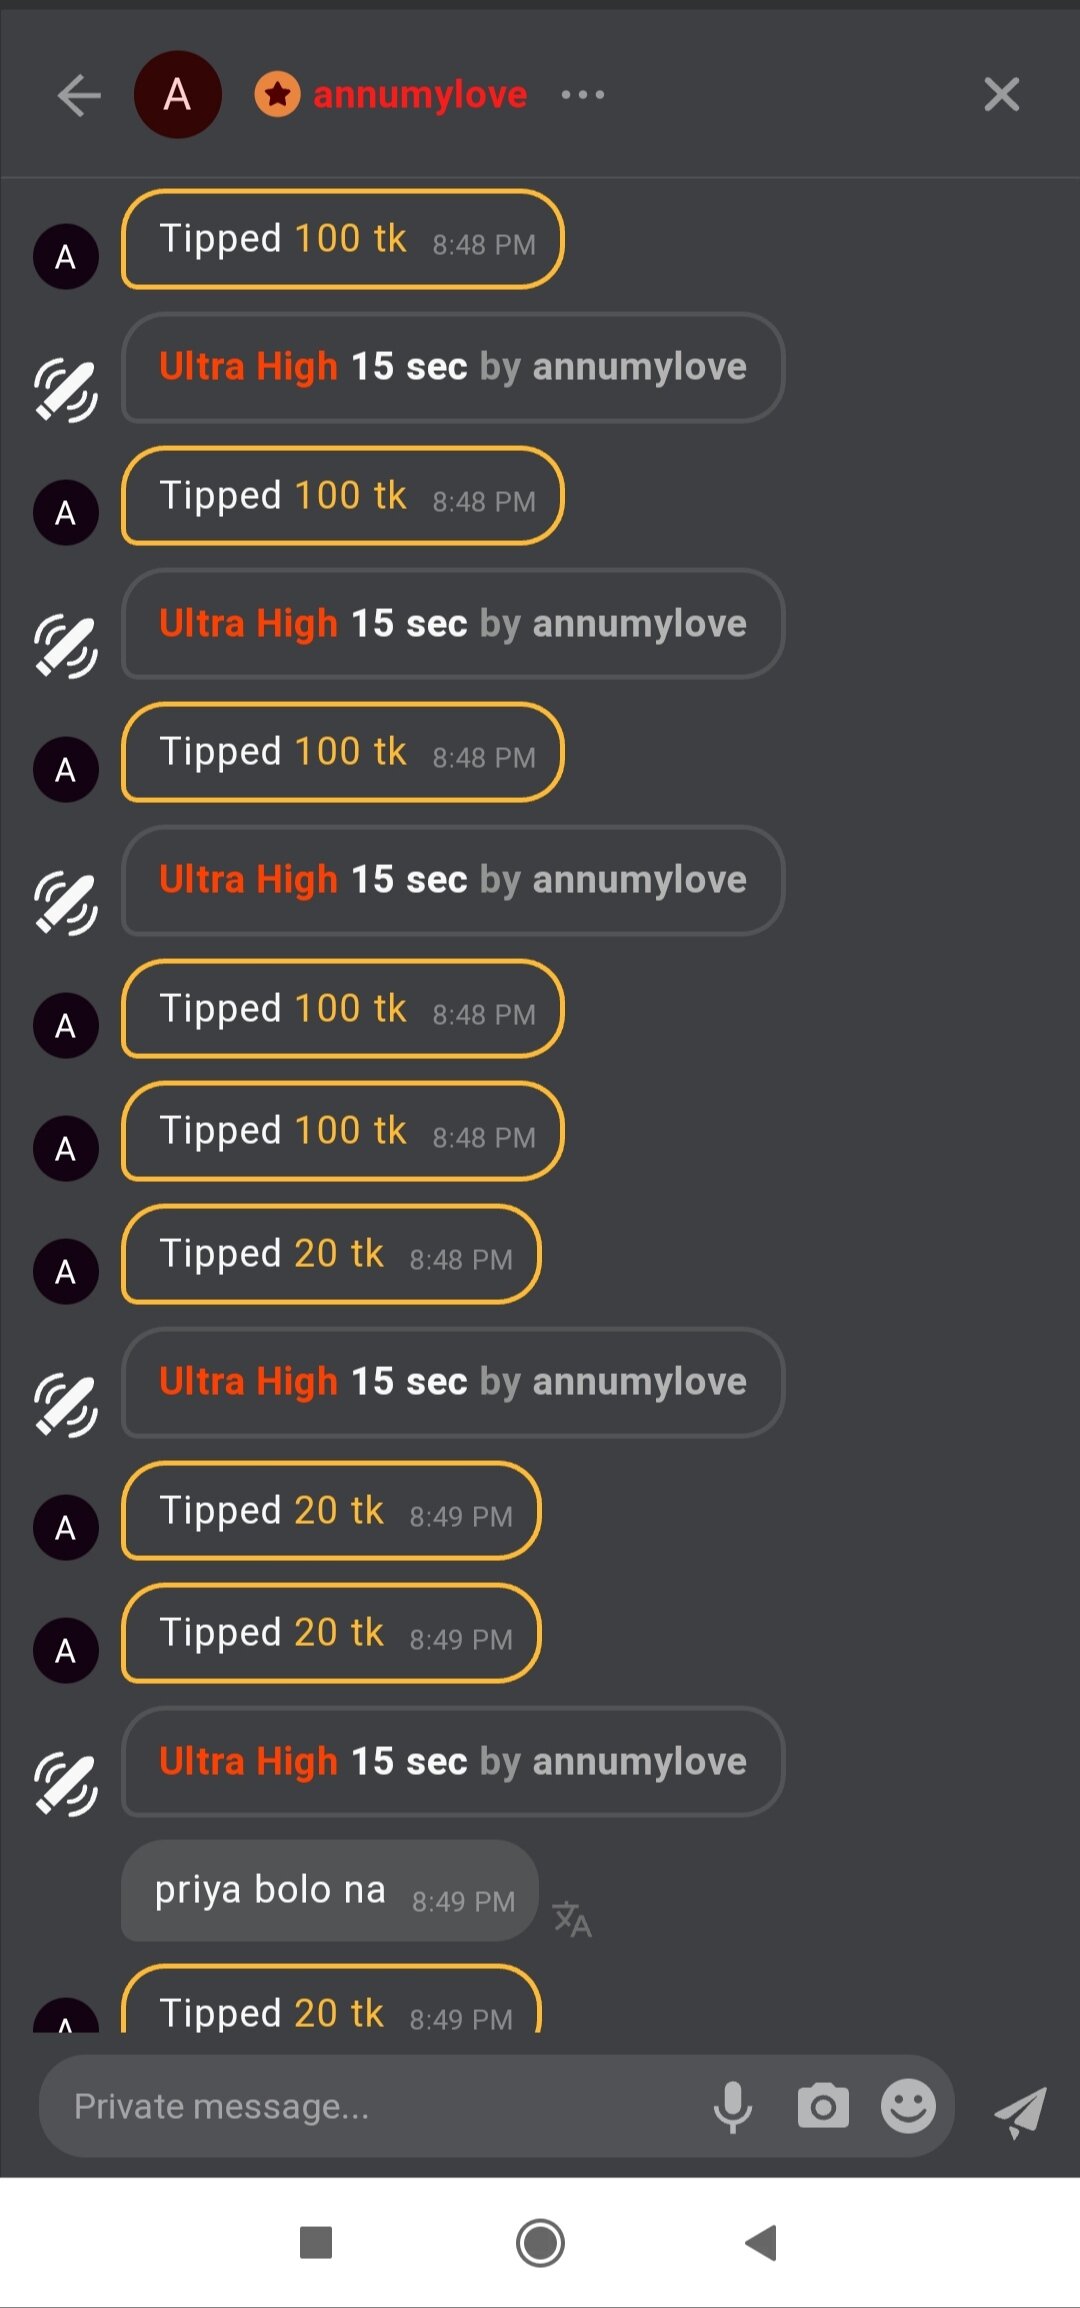Image resolution: width=1080 pixels, height=2308 pixels.
Task: Open the three-dot more options menu
Action: tap(583, 95)
